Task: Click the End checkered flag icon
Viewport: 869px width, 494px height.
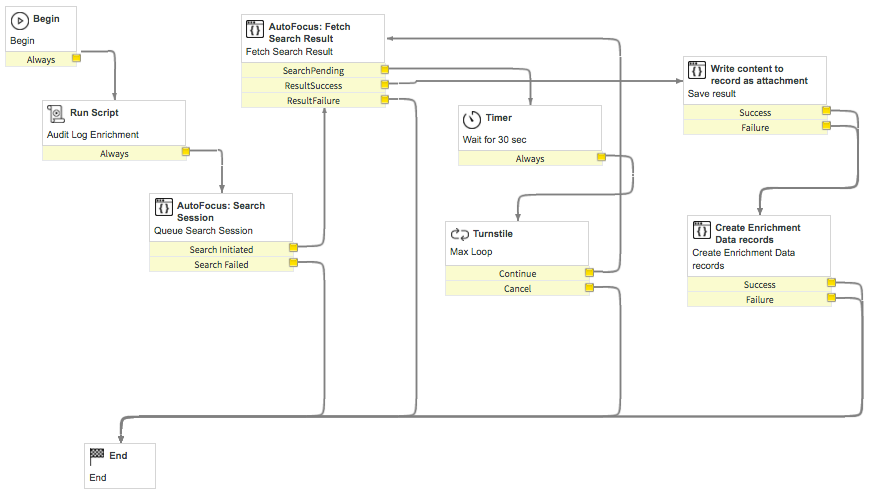Action: tap(97, 456)
